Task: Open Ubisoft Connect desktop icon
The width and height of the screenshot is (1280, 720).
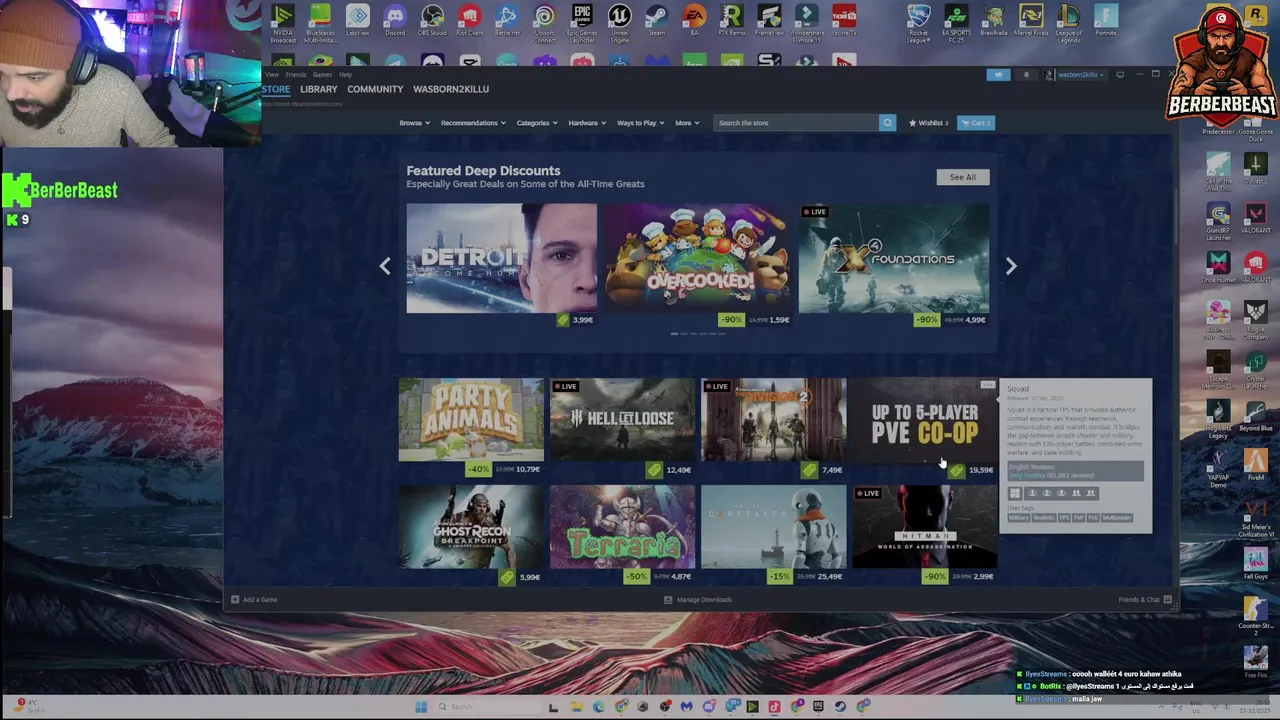Action: pos(544,23)
